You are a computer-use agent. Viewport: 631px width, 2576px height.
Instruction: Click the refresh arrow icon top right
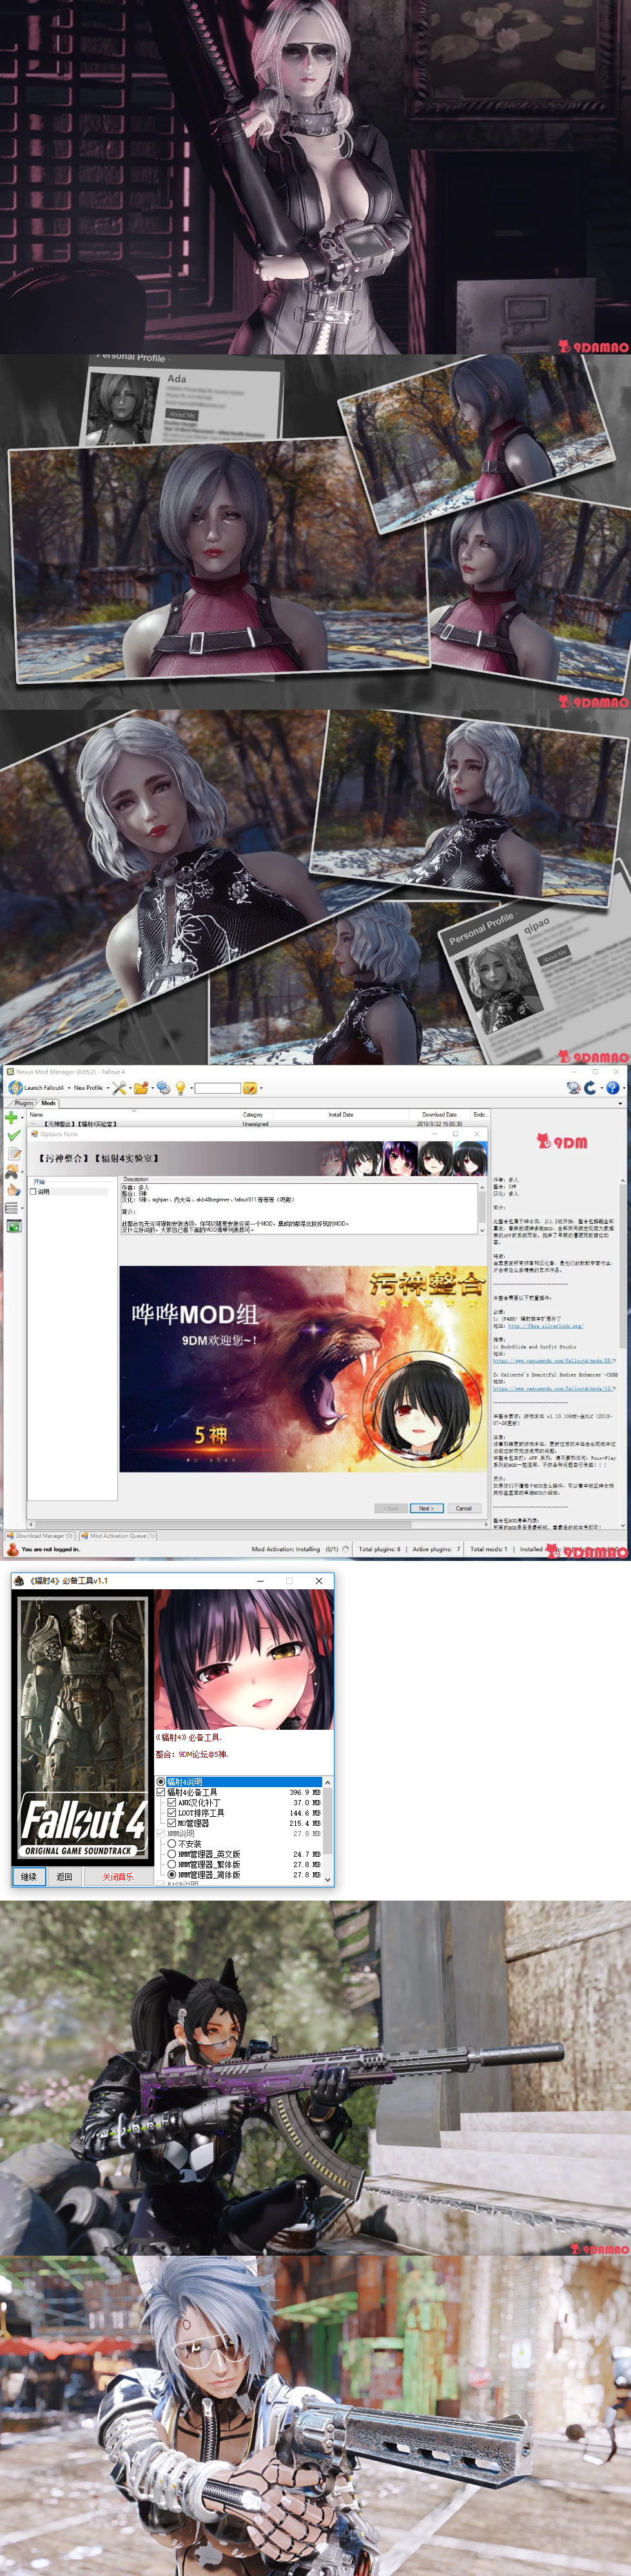tap(590, 1087)
